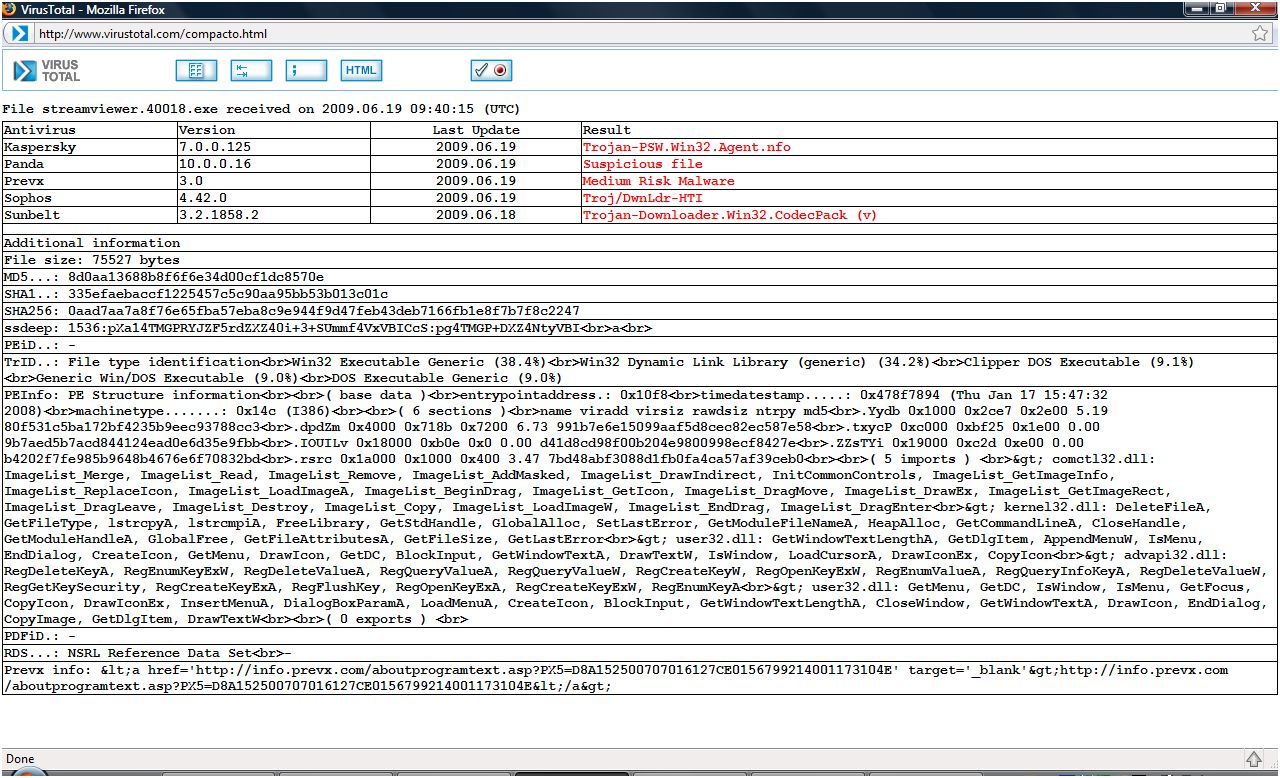Click the 'Suspicious file' result
The width and height of the screenshot is (1280, 778).
click(643, 164)
